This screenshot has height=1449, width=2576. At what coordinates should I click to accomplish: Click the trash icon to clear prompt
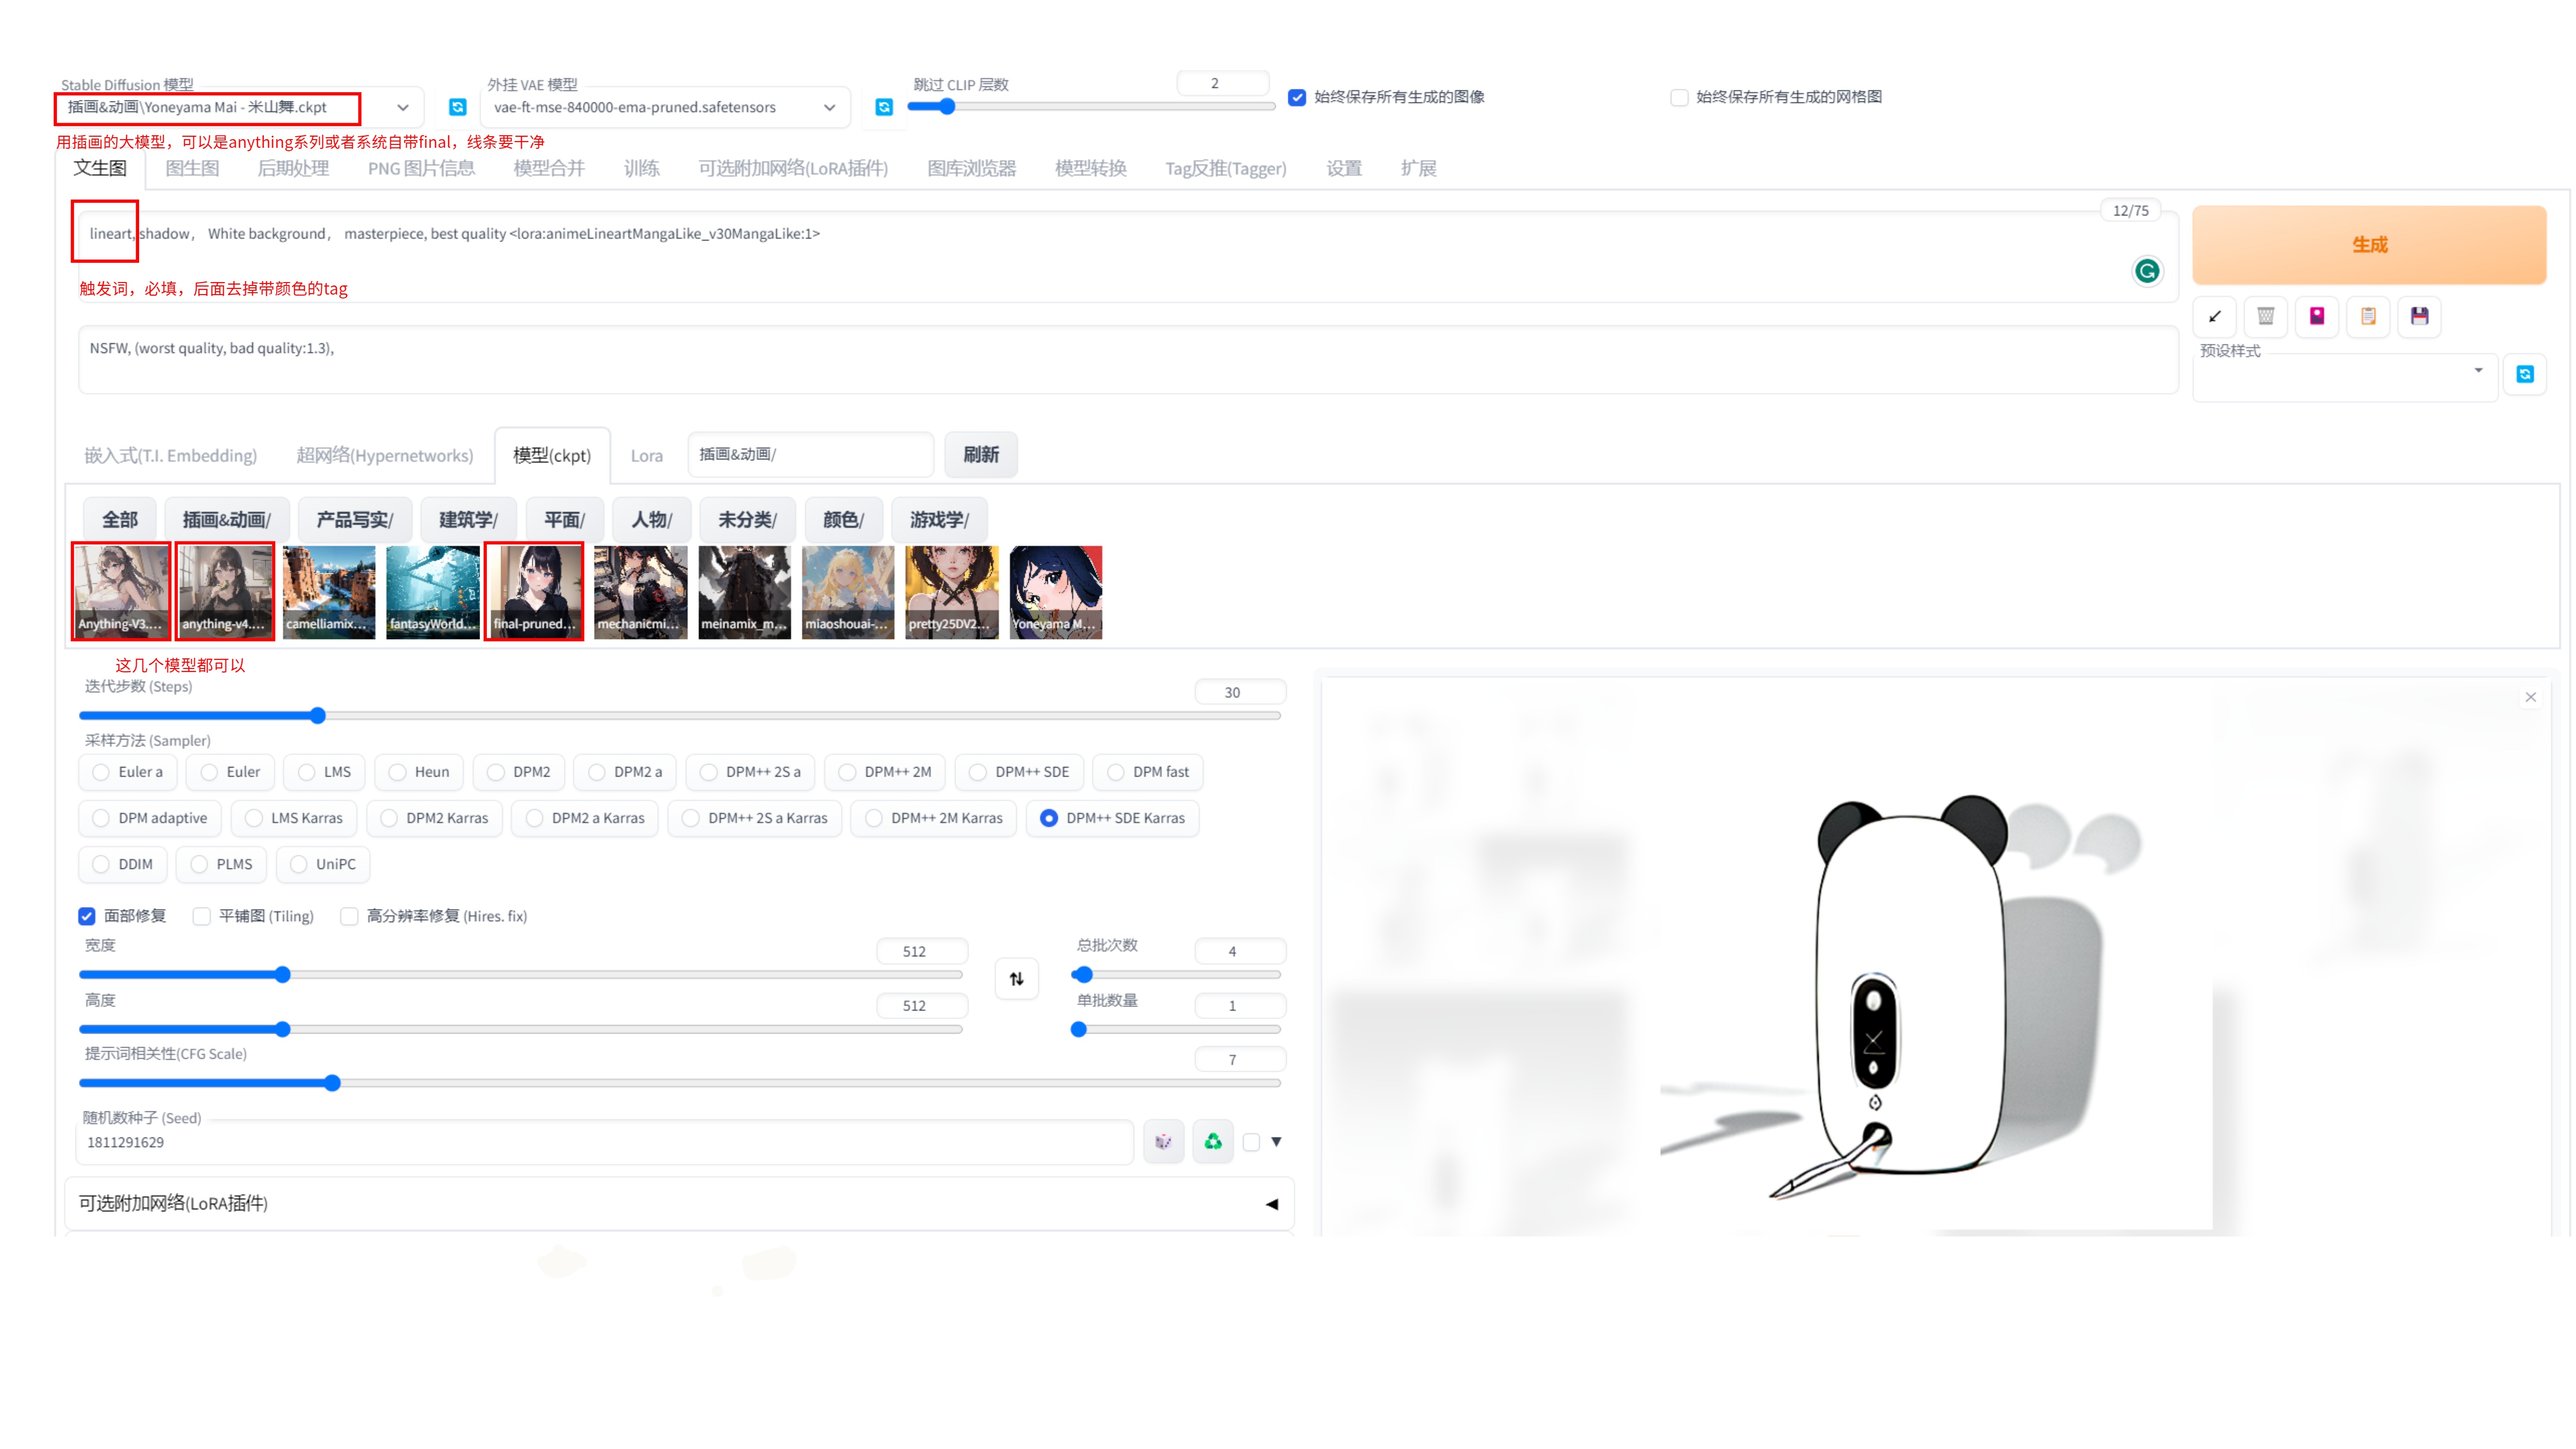(x=2266, y=316)
